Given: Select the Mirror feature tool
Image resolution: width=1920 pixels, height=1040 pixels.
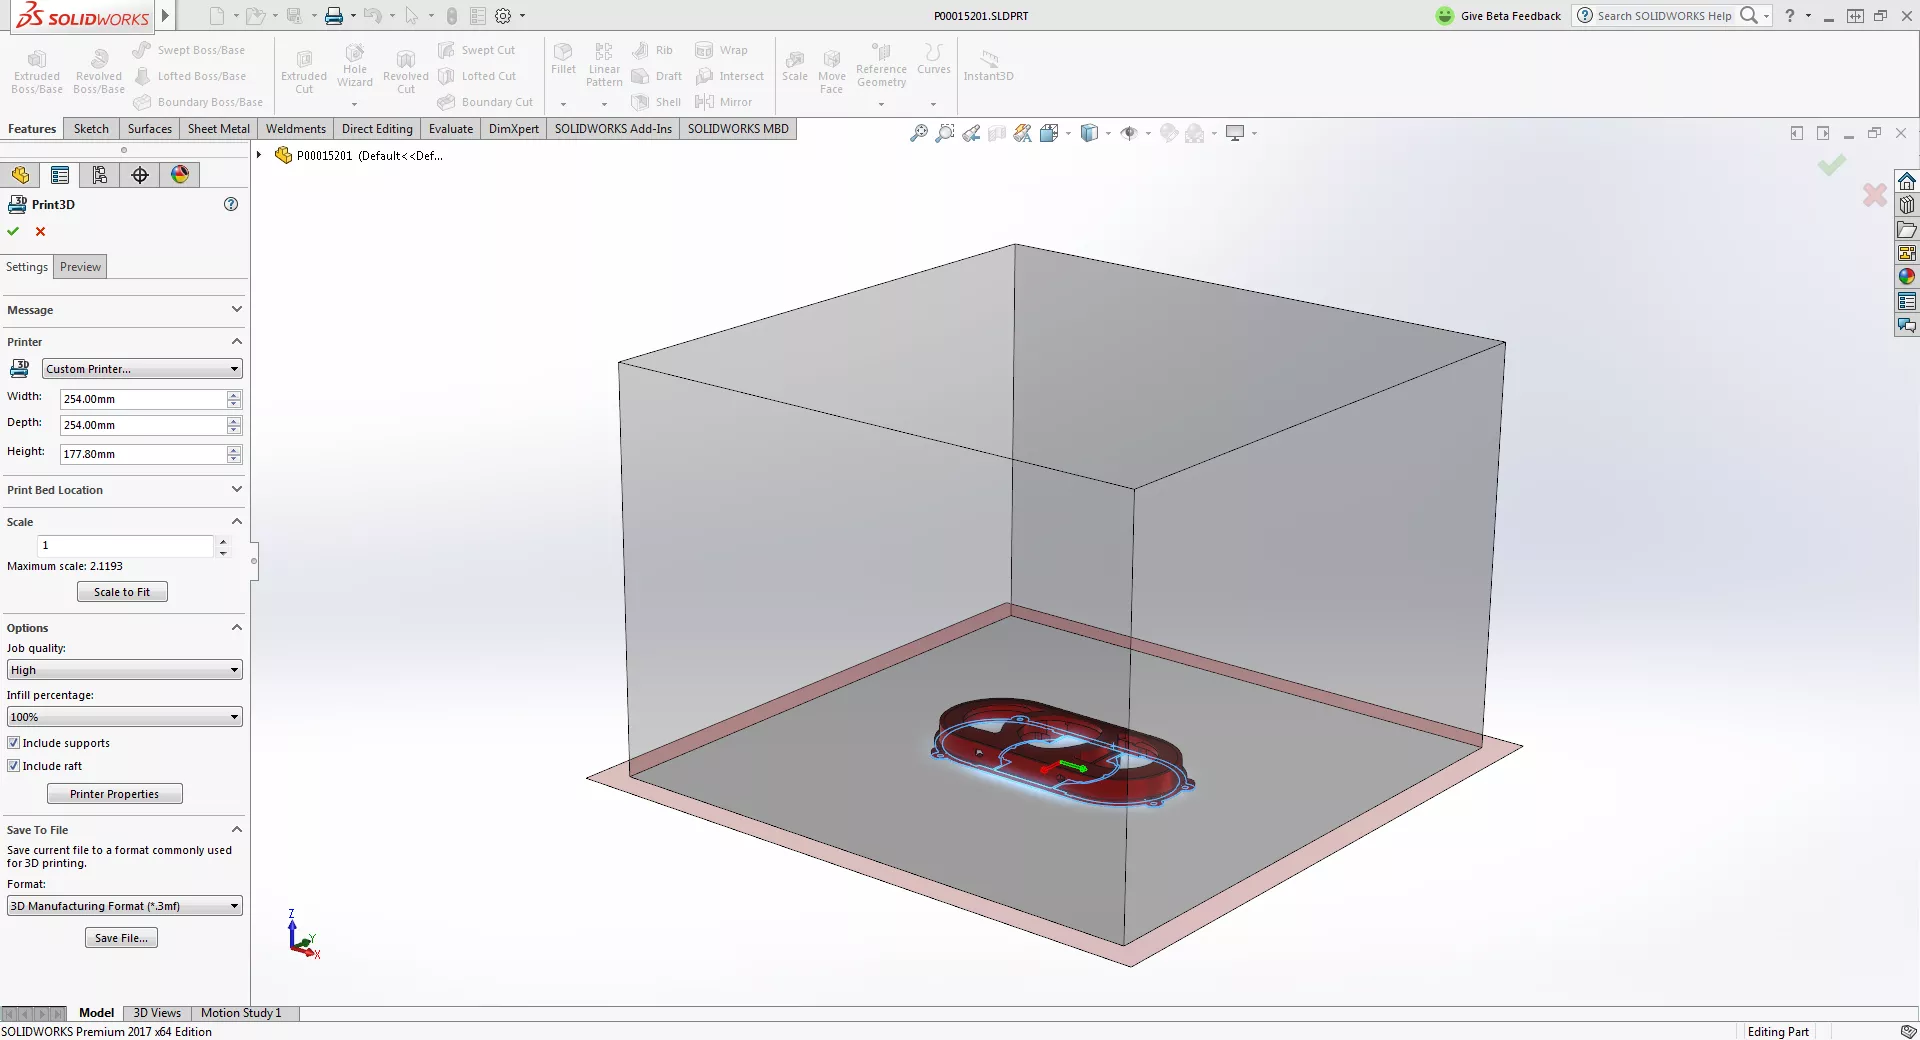Looking at the screenshot, I should tap(725, 101).
